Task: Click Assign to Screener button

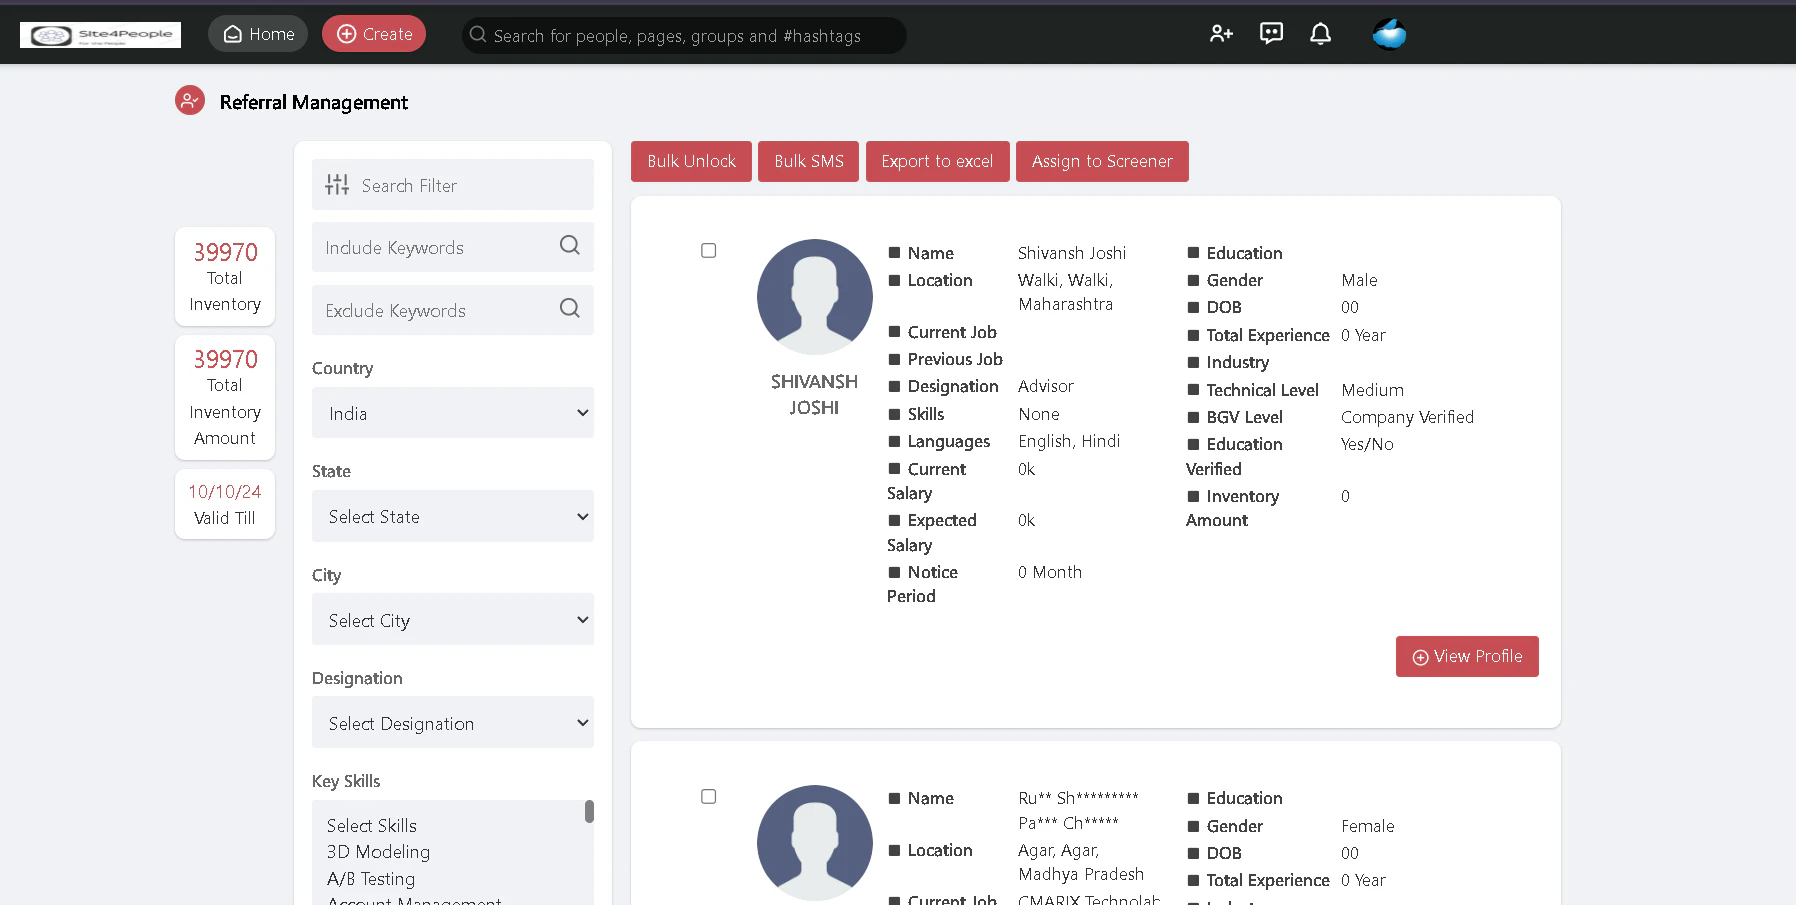Action: [x=1102, y=161]
